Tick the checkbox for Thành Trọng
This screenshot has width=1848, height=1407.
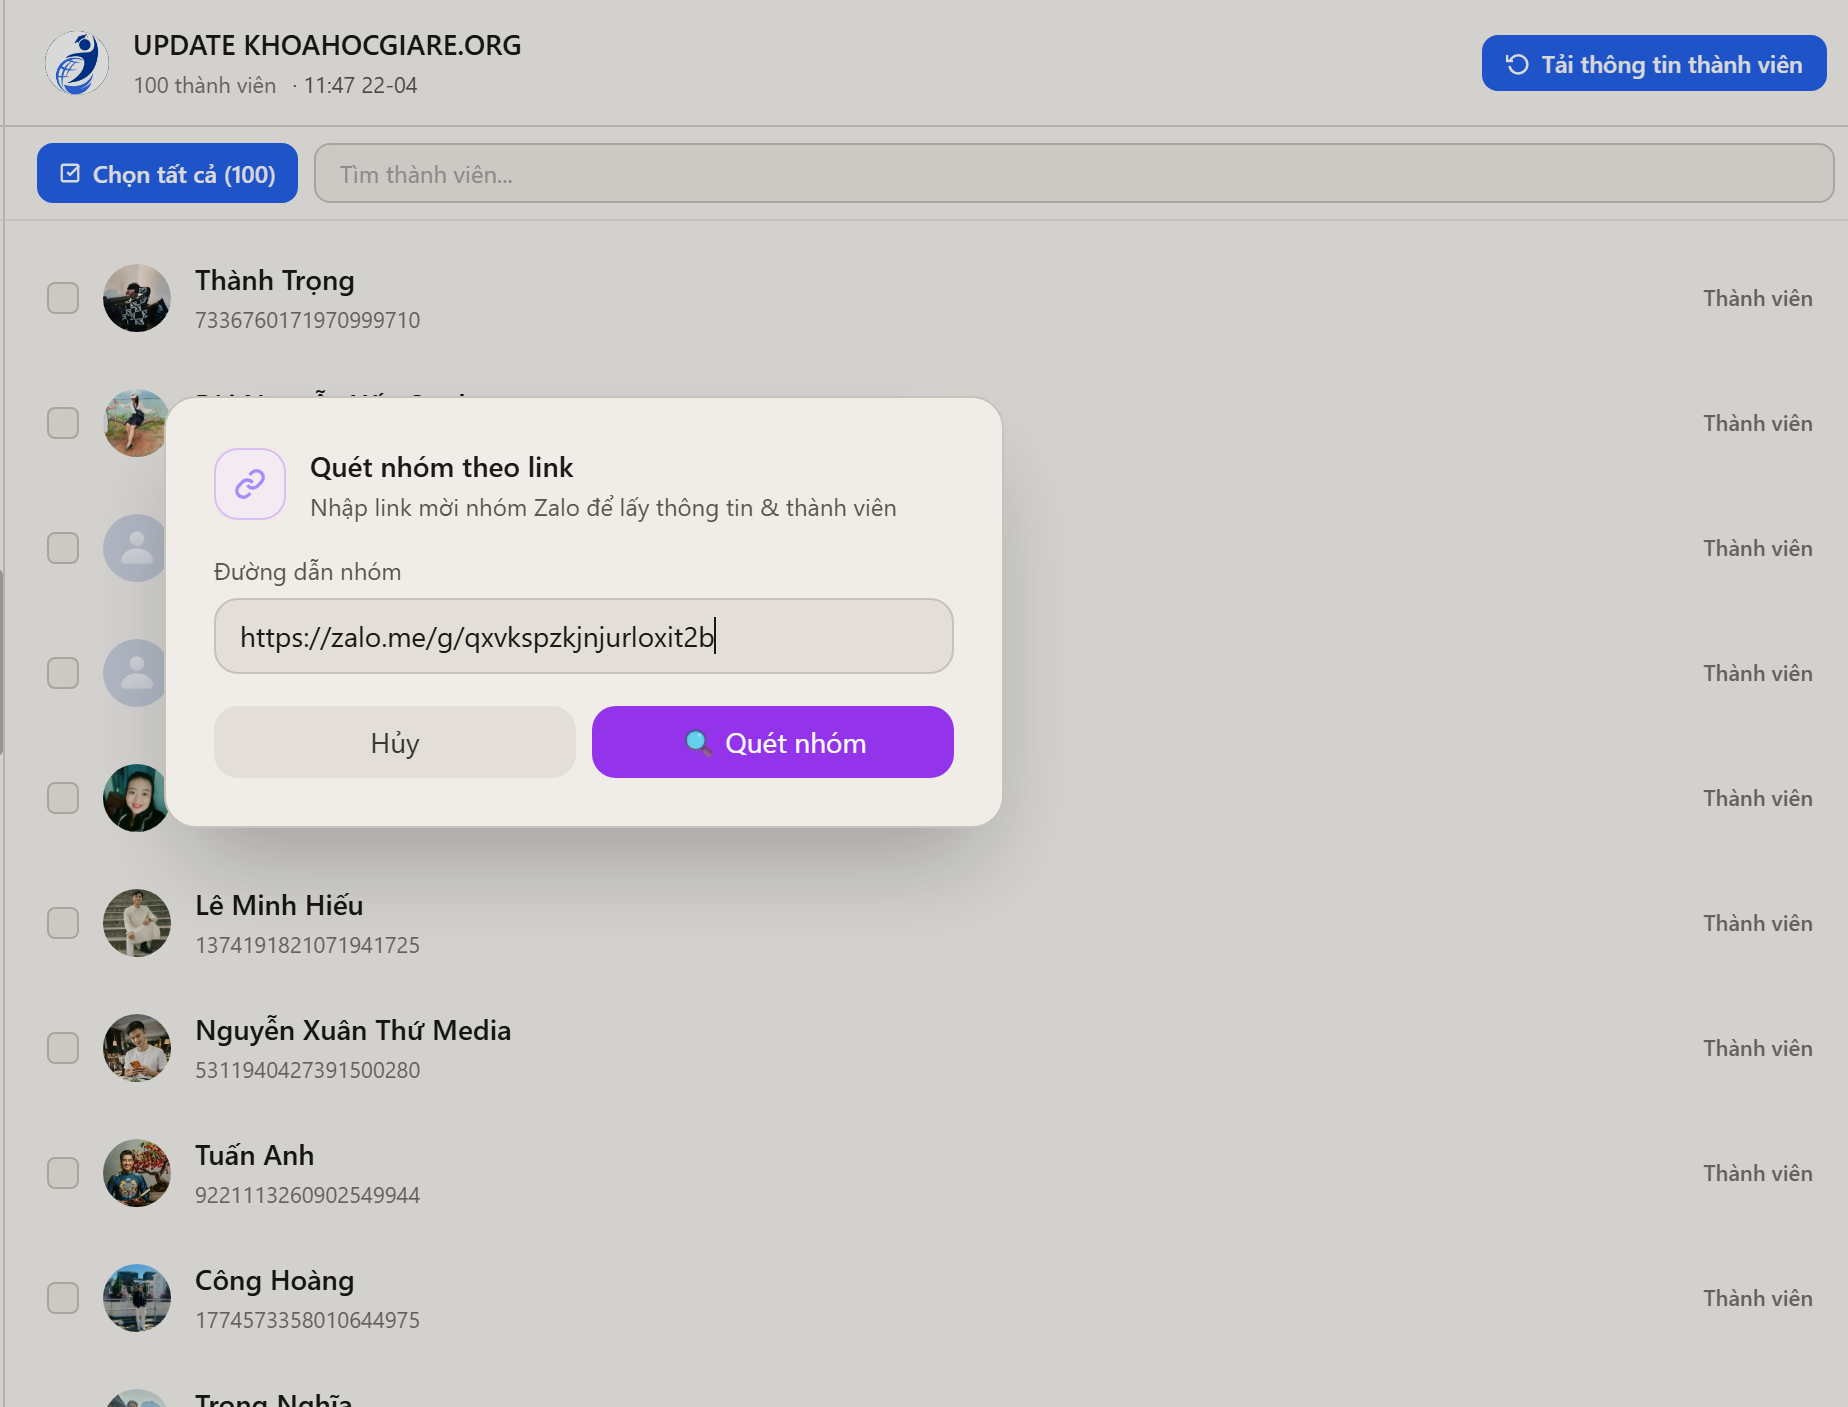pyautogui.click(x=63, y=298)
